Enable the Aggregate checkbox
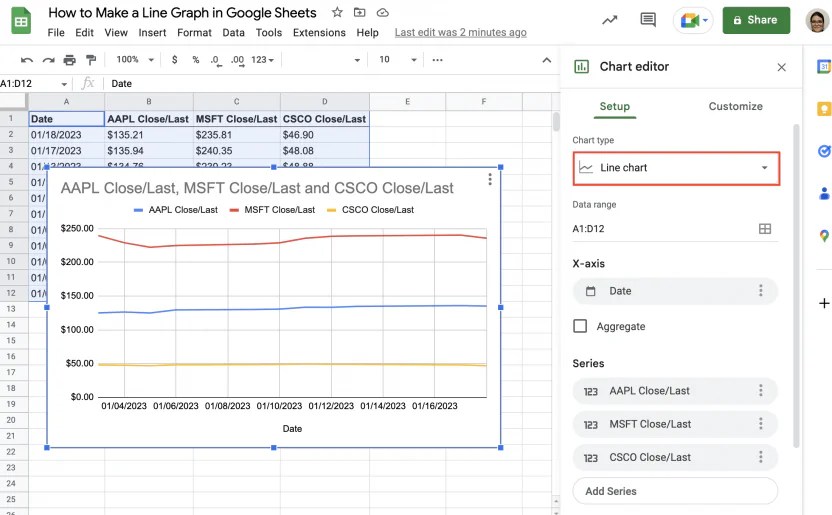The image size is (832, 515). point(580,326)
